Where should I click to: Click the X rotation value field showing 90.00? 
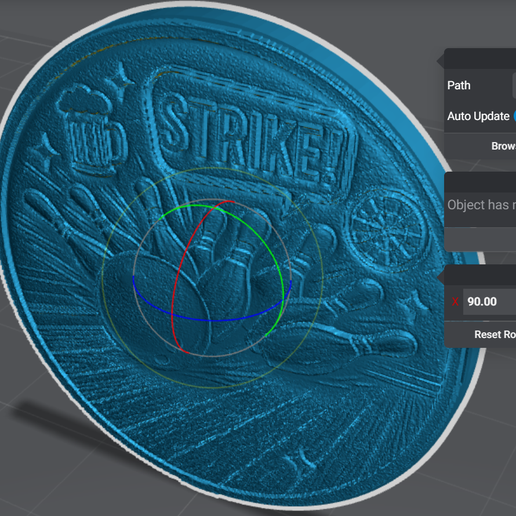point(489,302)
